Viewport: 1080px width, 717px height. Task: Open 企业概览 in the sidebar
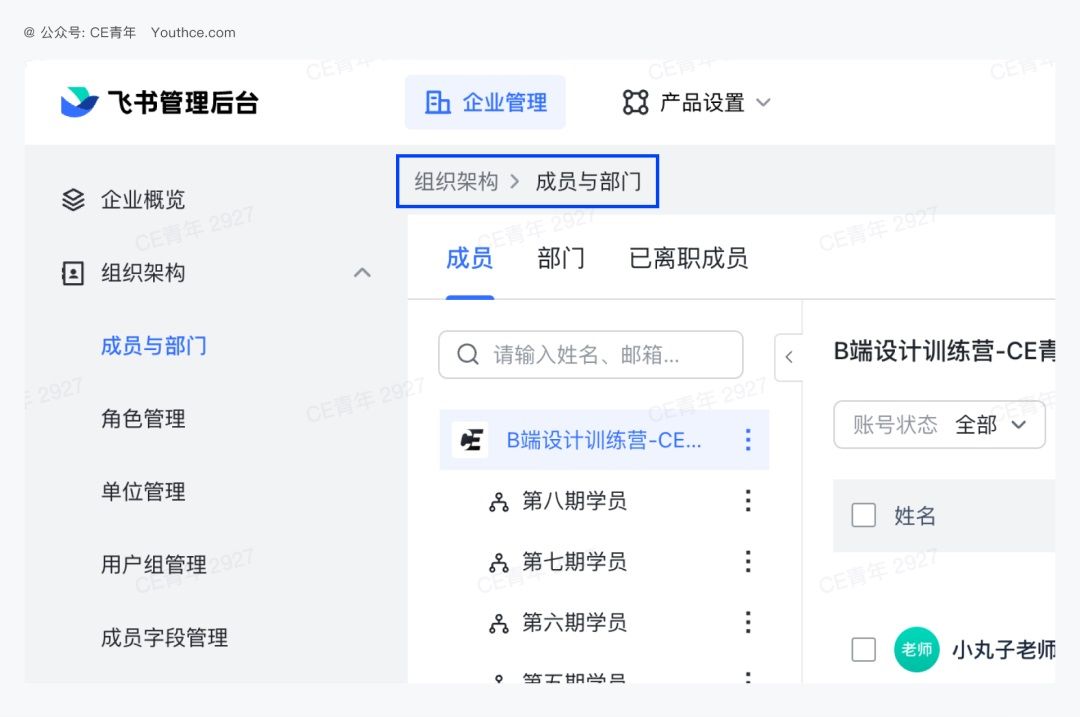[143, 200]
